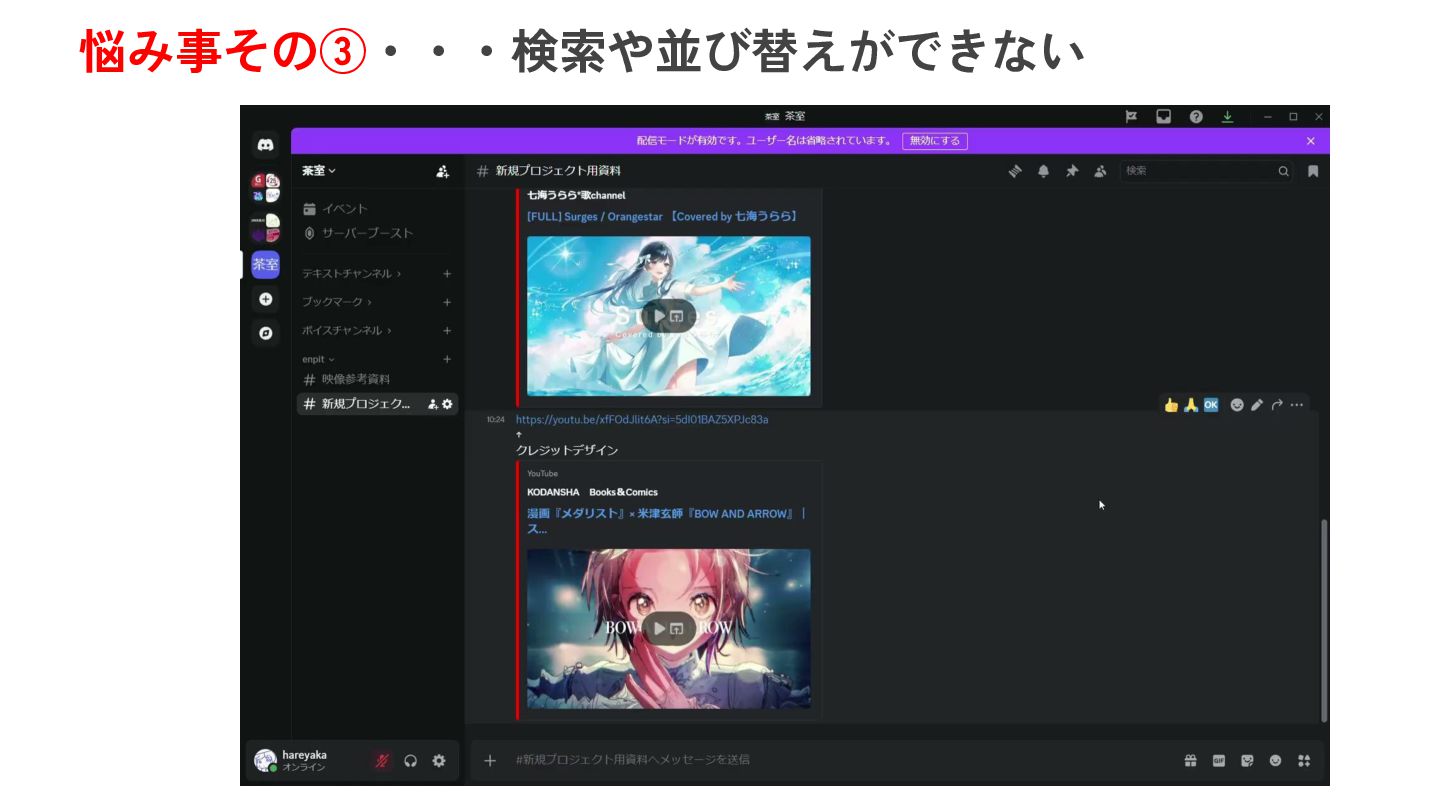
Task: Collapse the enpit category
Action: pyautogui.click(x=318, y=359)
